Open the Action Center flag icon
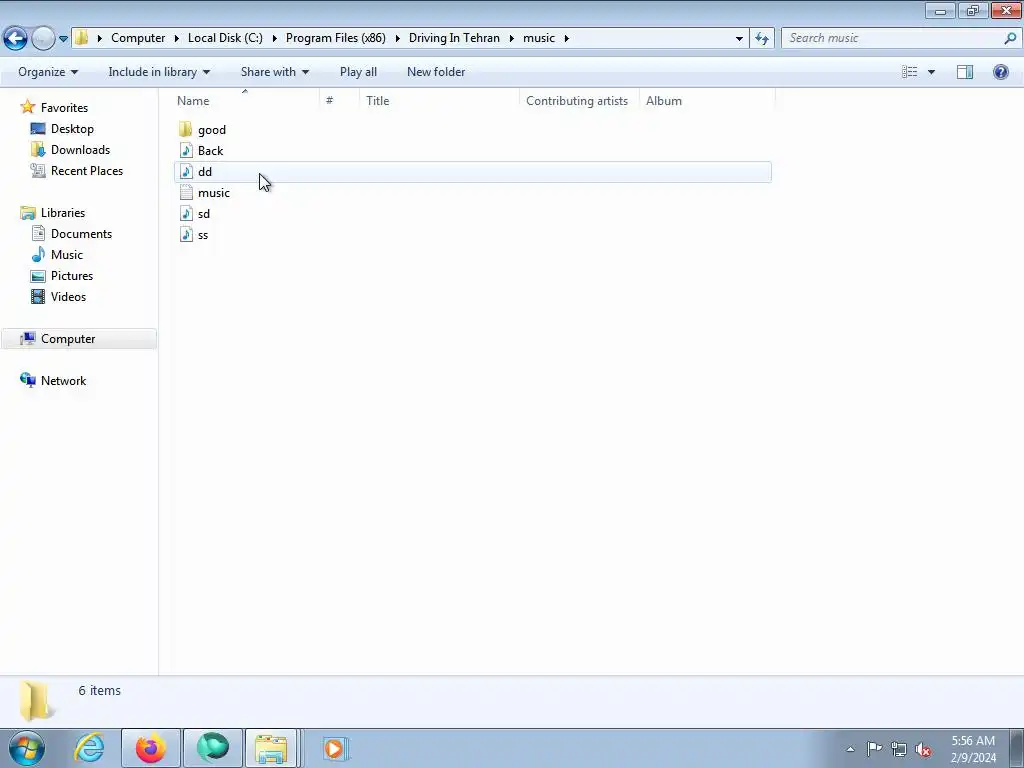 874,749
